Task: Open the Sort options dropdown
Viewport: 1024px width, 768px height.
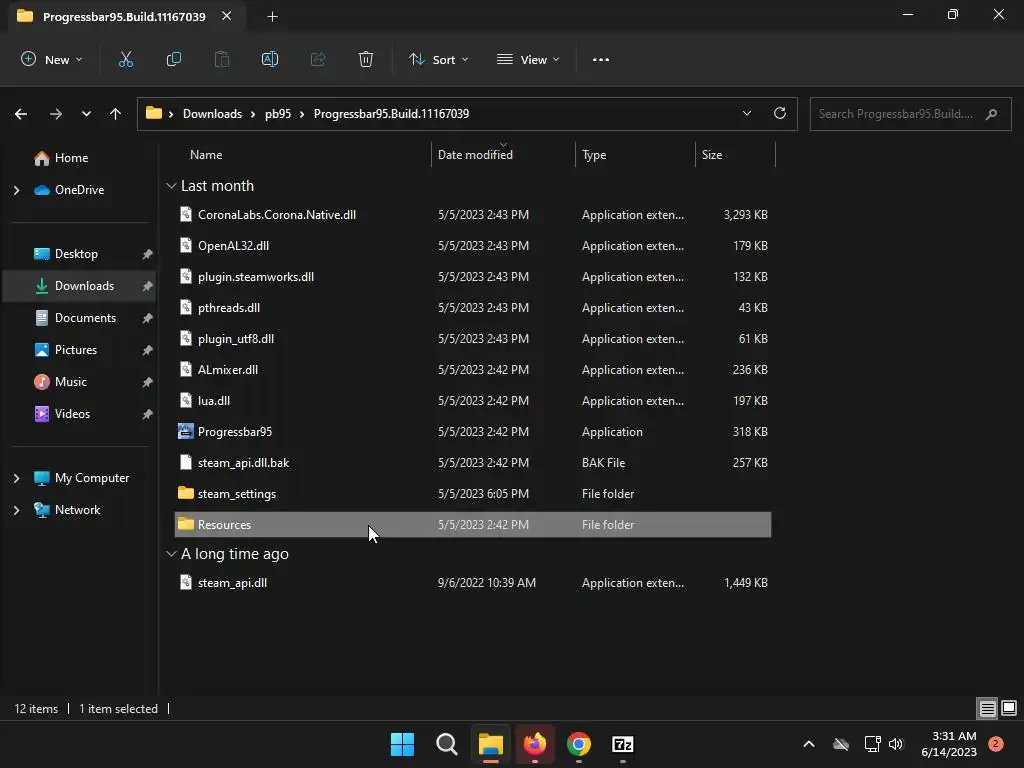Action: tap(438, 59)
